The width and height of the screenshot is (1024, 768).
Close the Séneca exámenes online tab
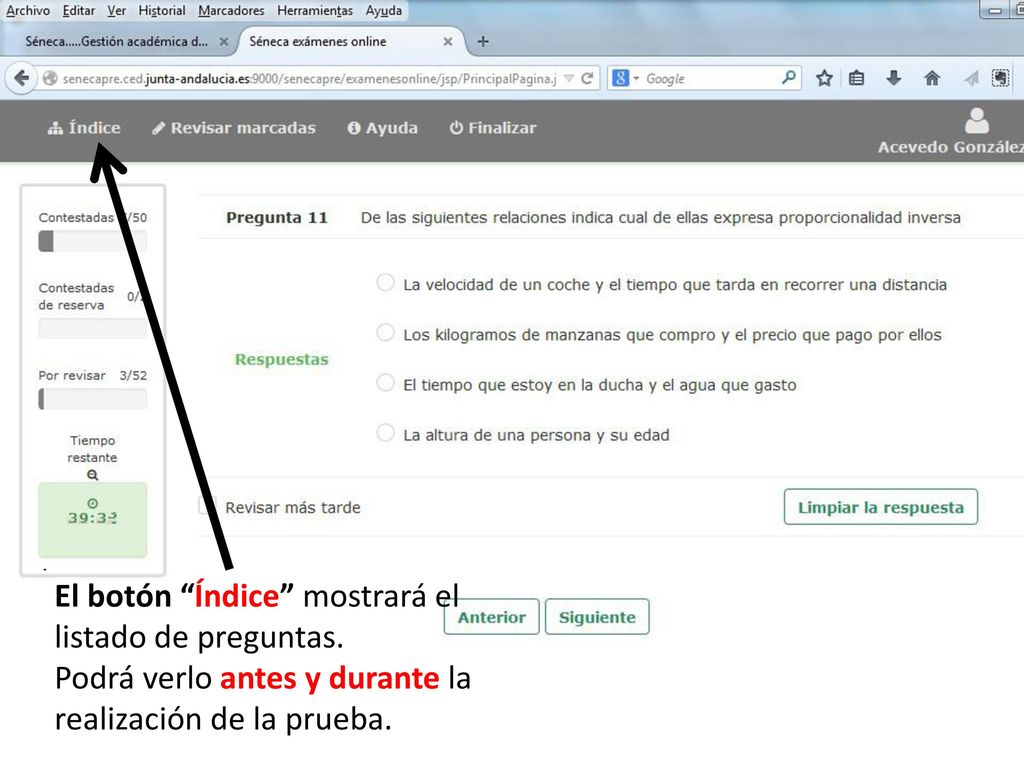point(447,41)
